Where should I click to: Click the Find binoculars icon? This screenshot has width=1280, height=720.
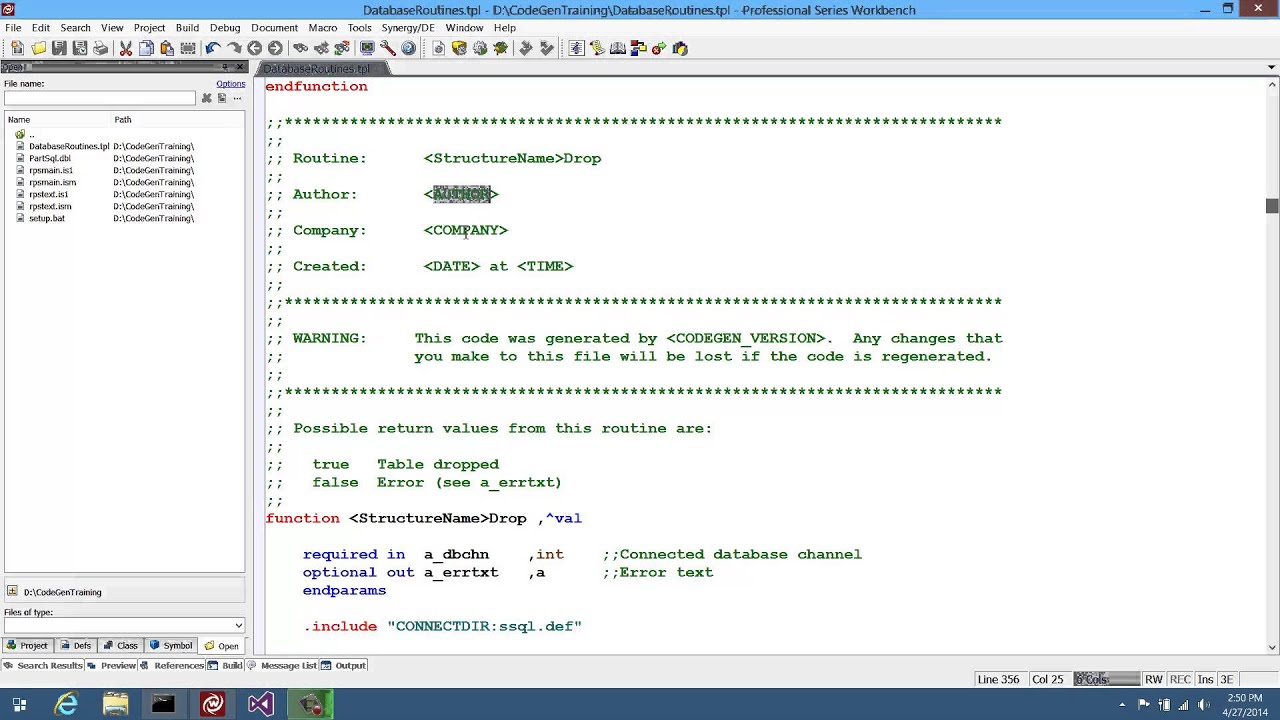pos(300,48)
